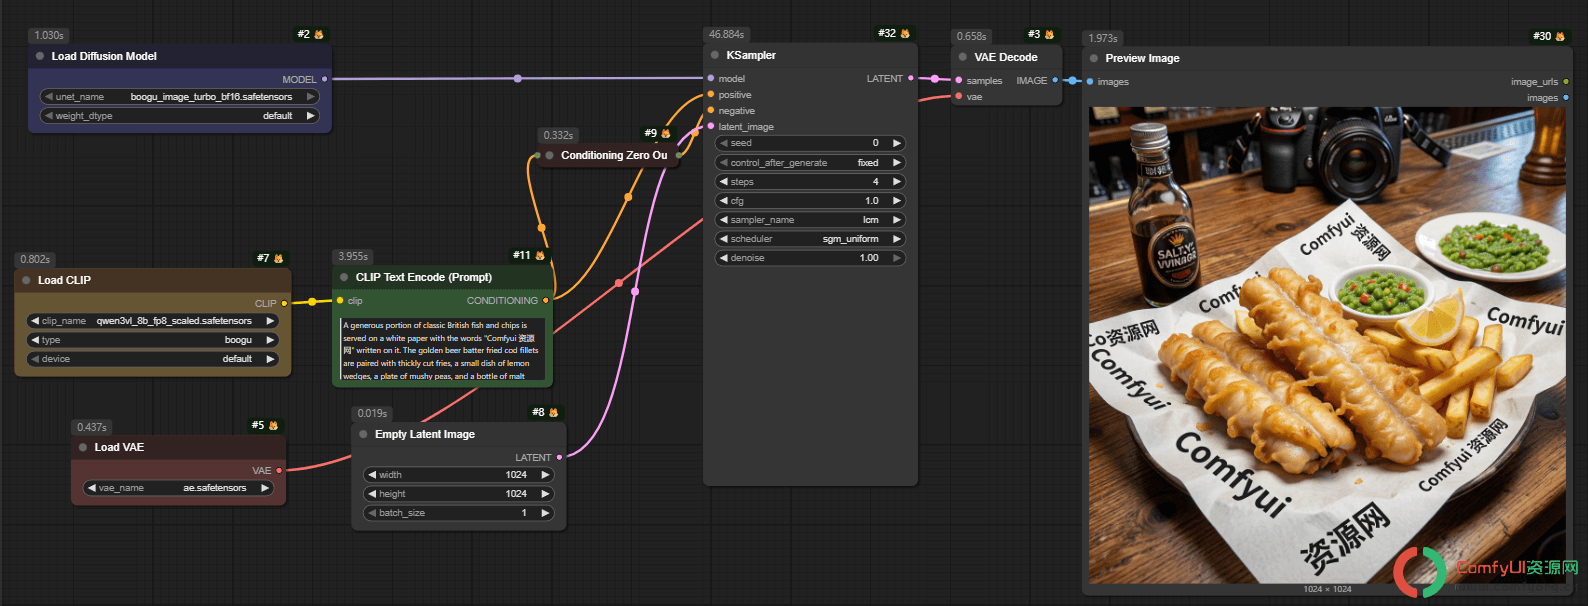Open the sampler_name dropdown in KSampler
The width and height of the screenshot is (1588, 606).
coord(811,220)
